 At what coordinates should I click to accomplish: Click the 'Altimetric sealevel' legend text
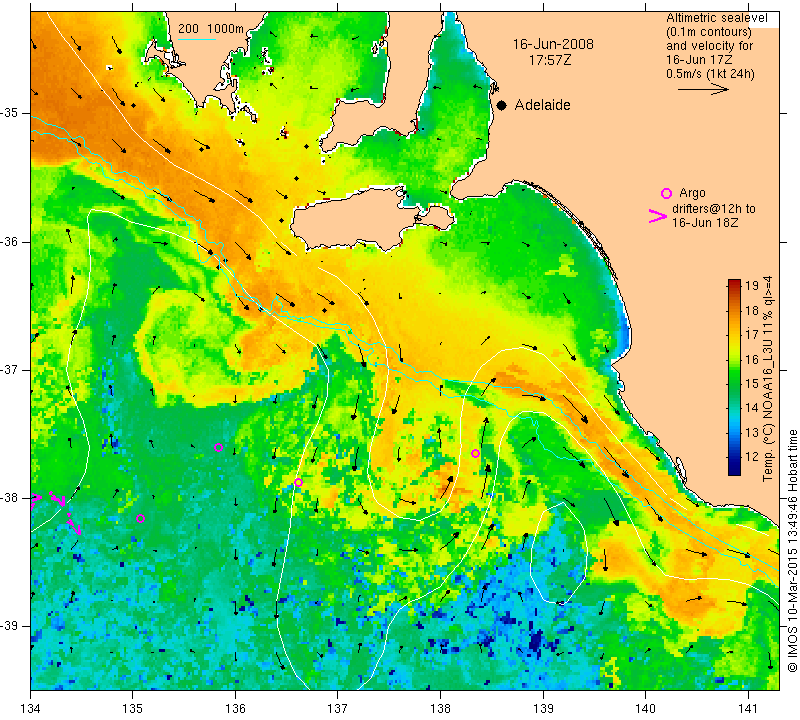[716, 18]
